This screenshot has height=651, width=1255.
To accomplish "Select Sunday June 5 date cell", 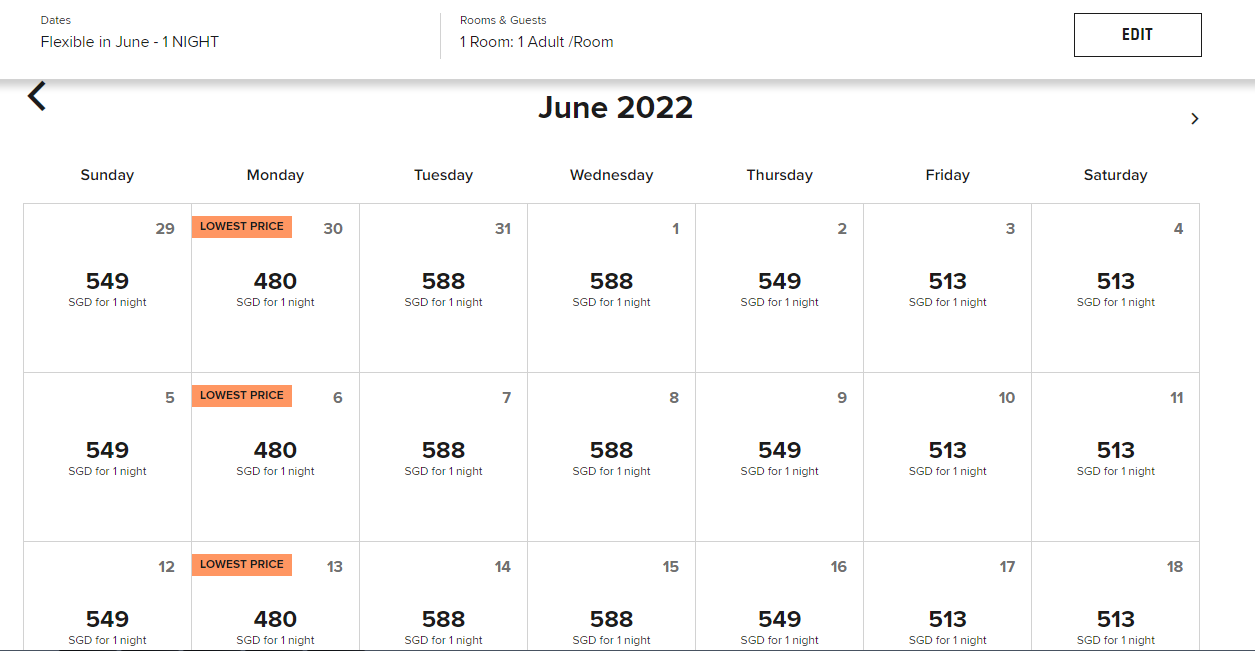I will click(x=107, y=457).
